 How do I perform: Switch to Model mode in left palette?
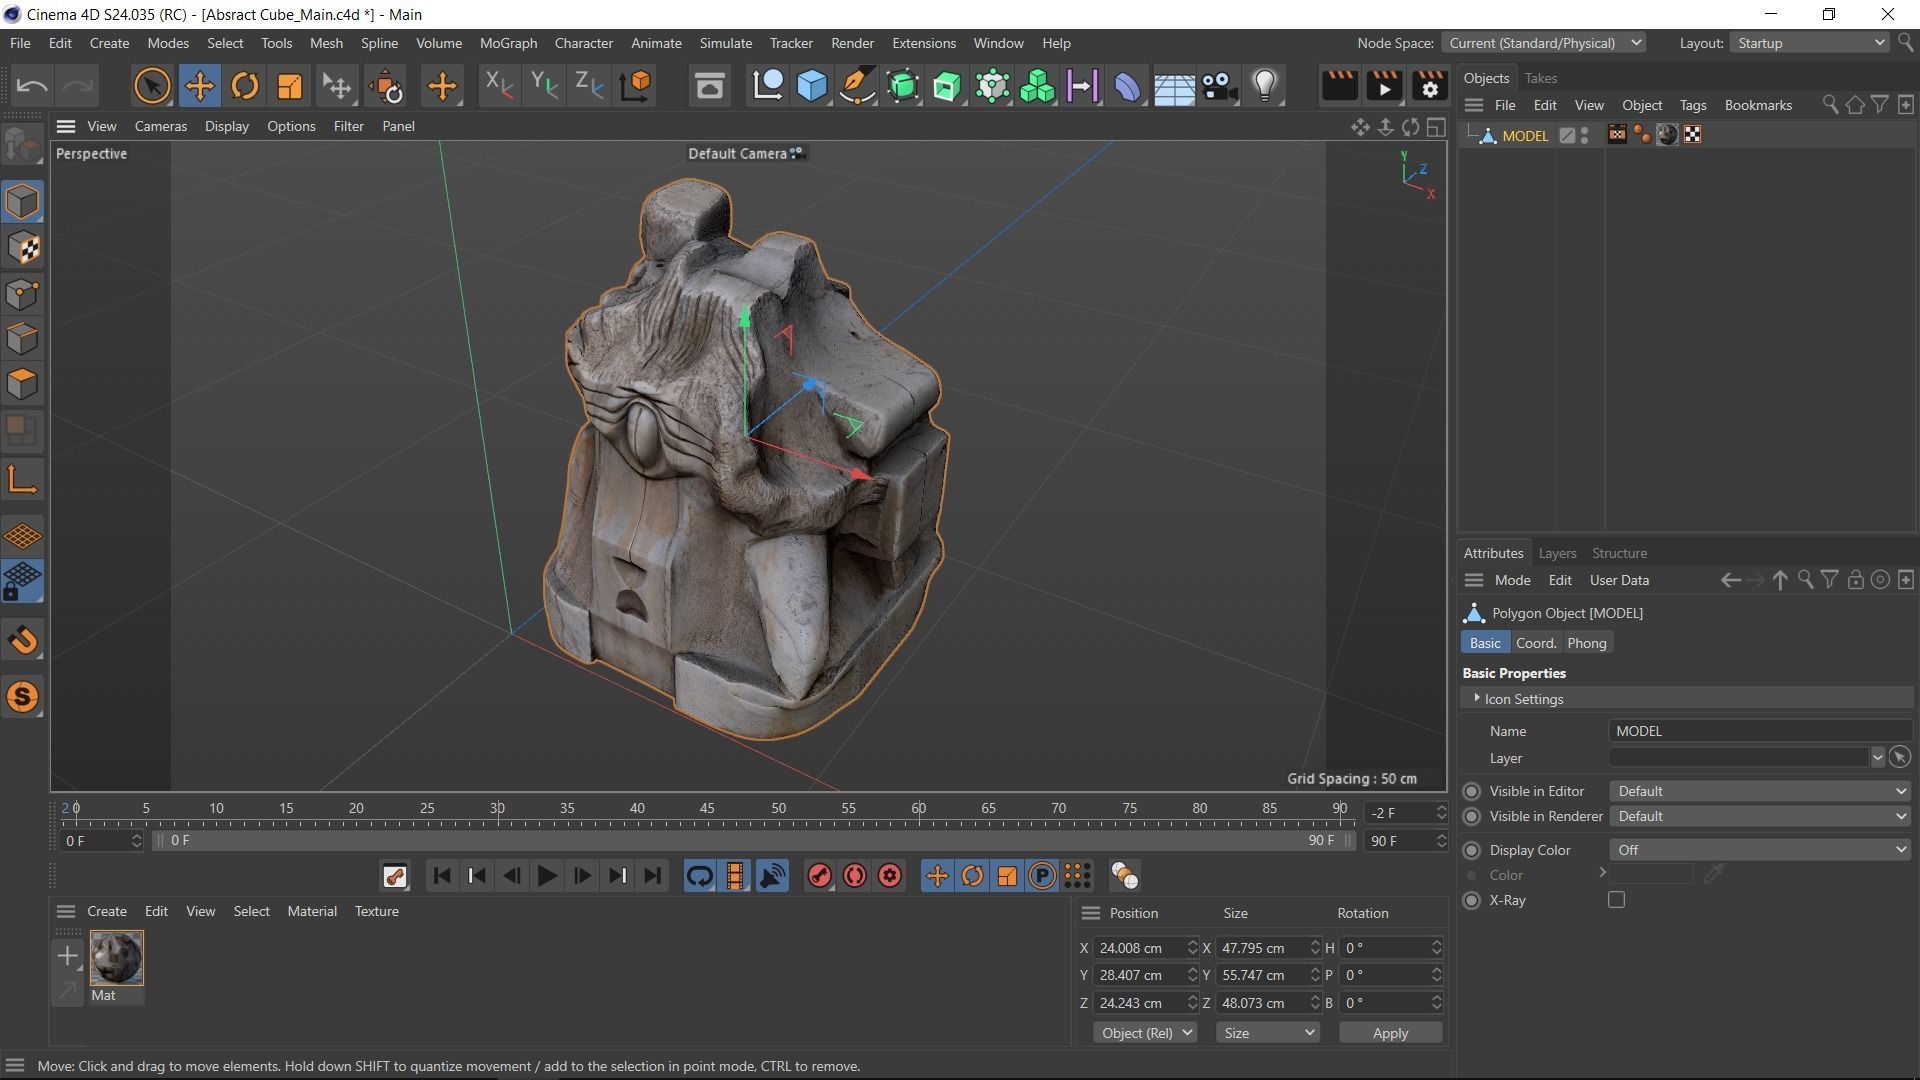pyautogui.click(x=22, y=202)
